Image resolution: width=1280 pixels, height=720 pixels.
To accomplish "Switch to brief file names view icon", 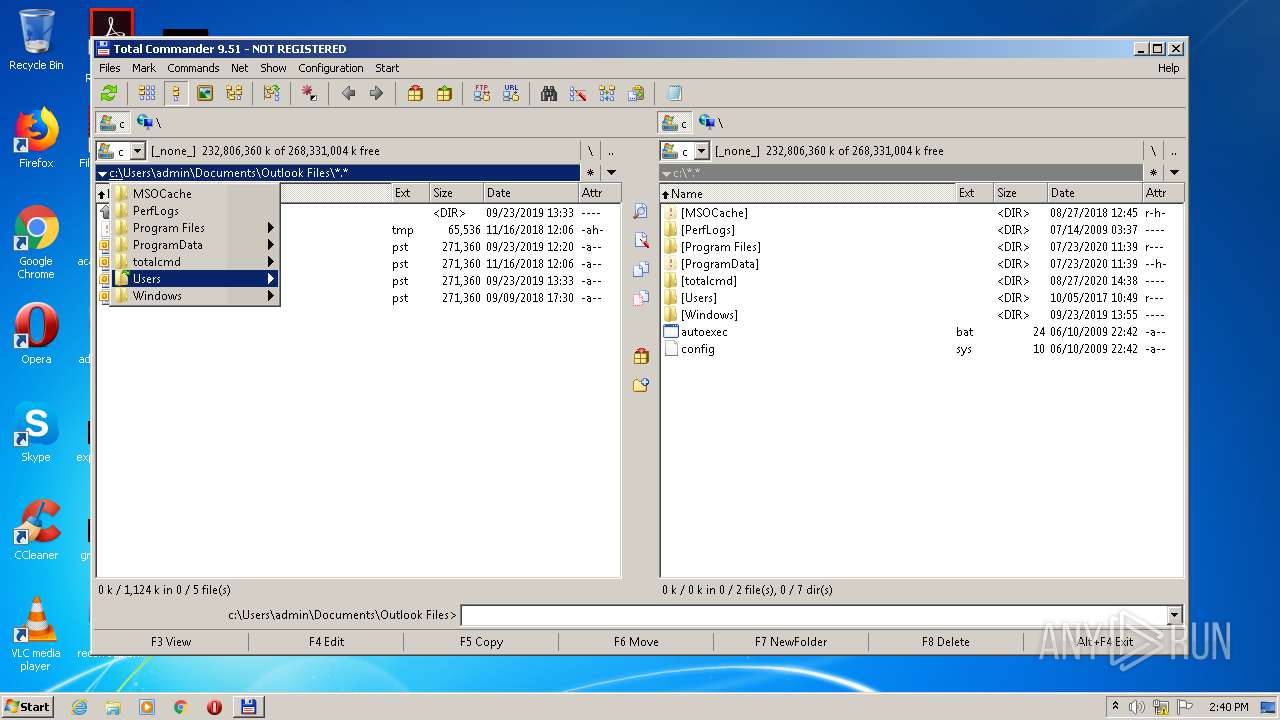I will pyautogui.click(x=147, y=93).
